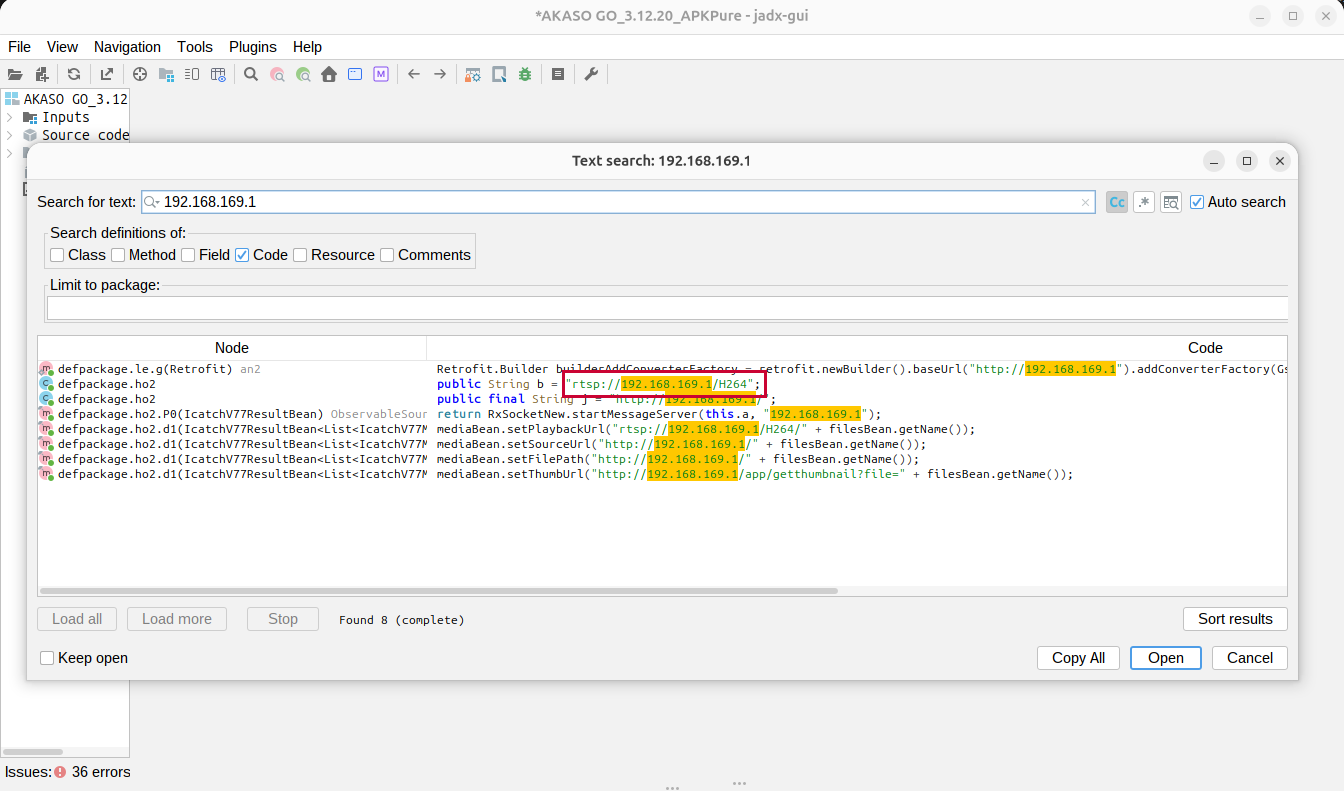1344x791 pixels.
Task: Click the reload files toolbar icon
Action: click(74, 74)
